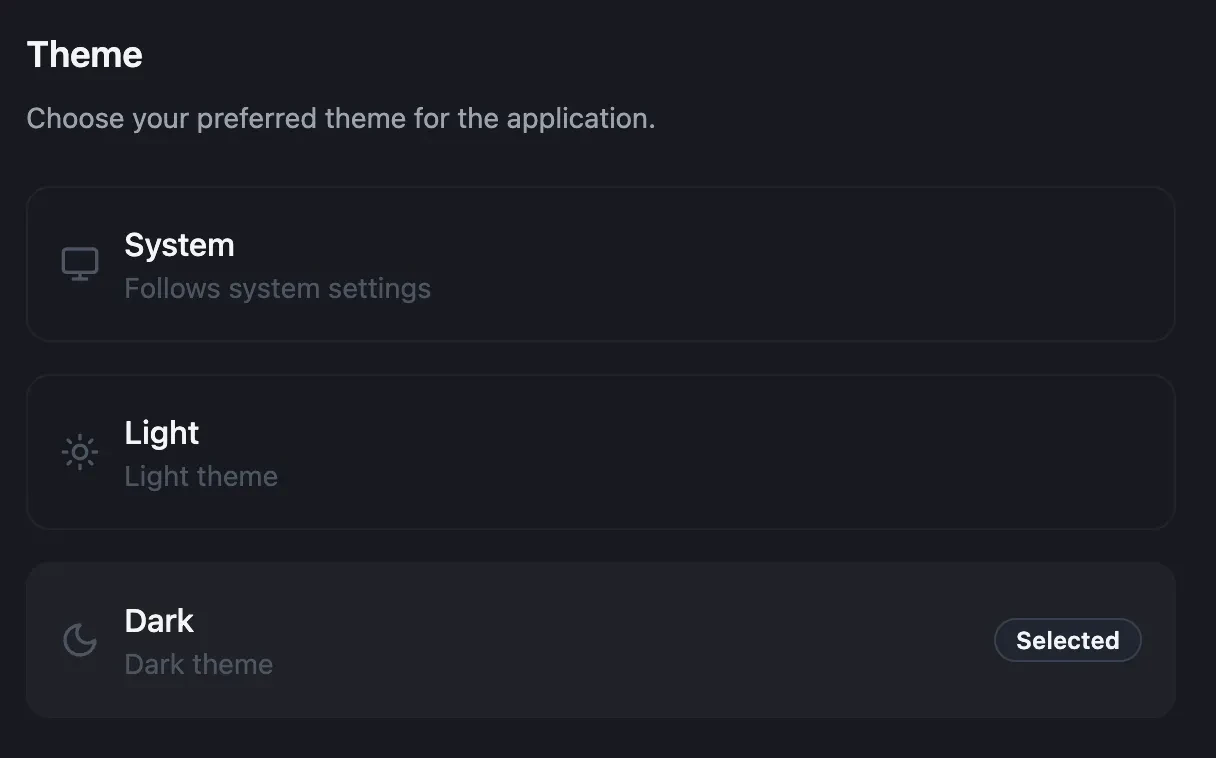Click the "Selected" badge on Dark
This screenshot has height=758, width=1216.
coord(1067,641)
